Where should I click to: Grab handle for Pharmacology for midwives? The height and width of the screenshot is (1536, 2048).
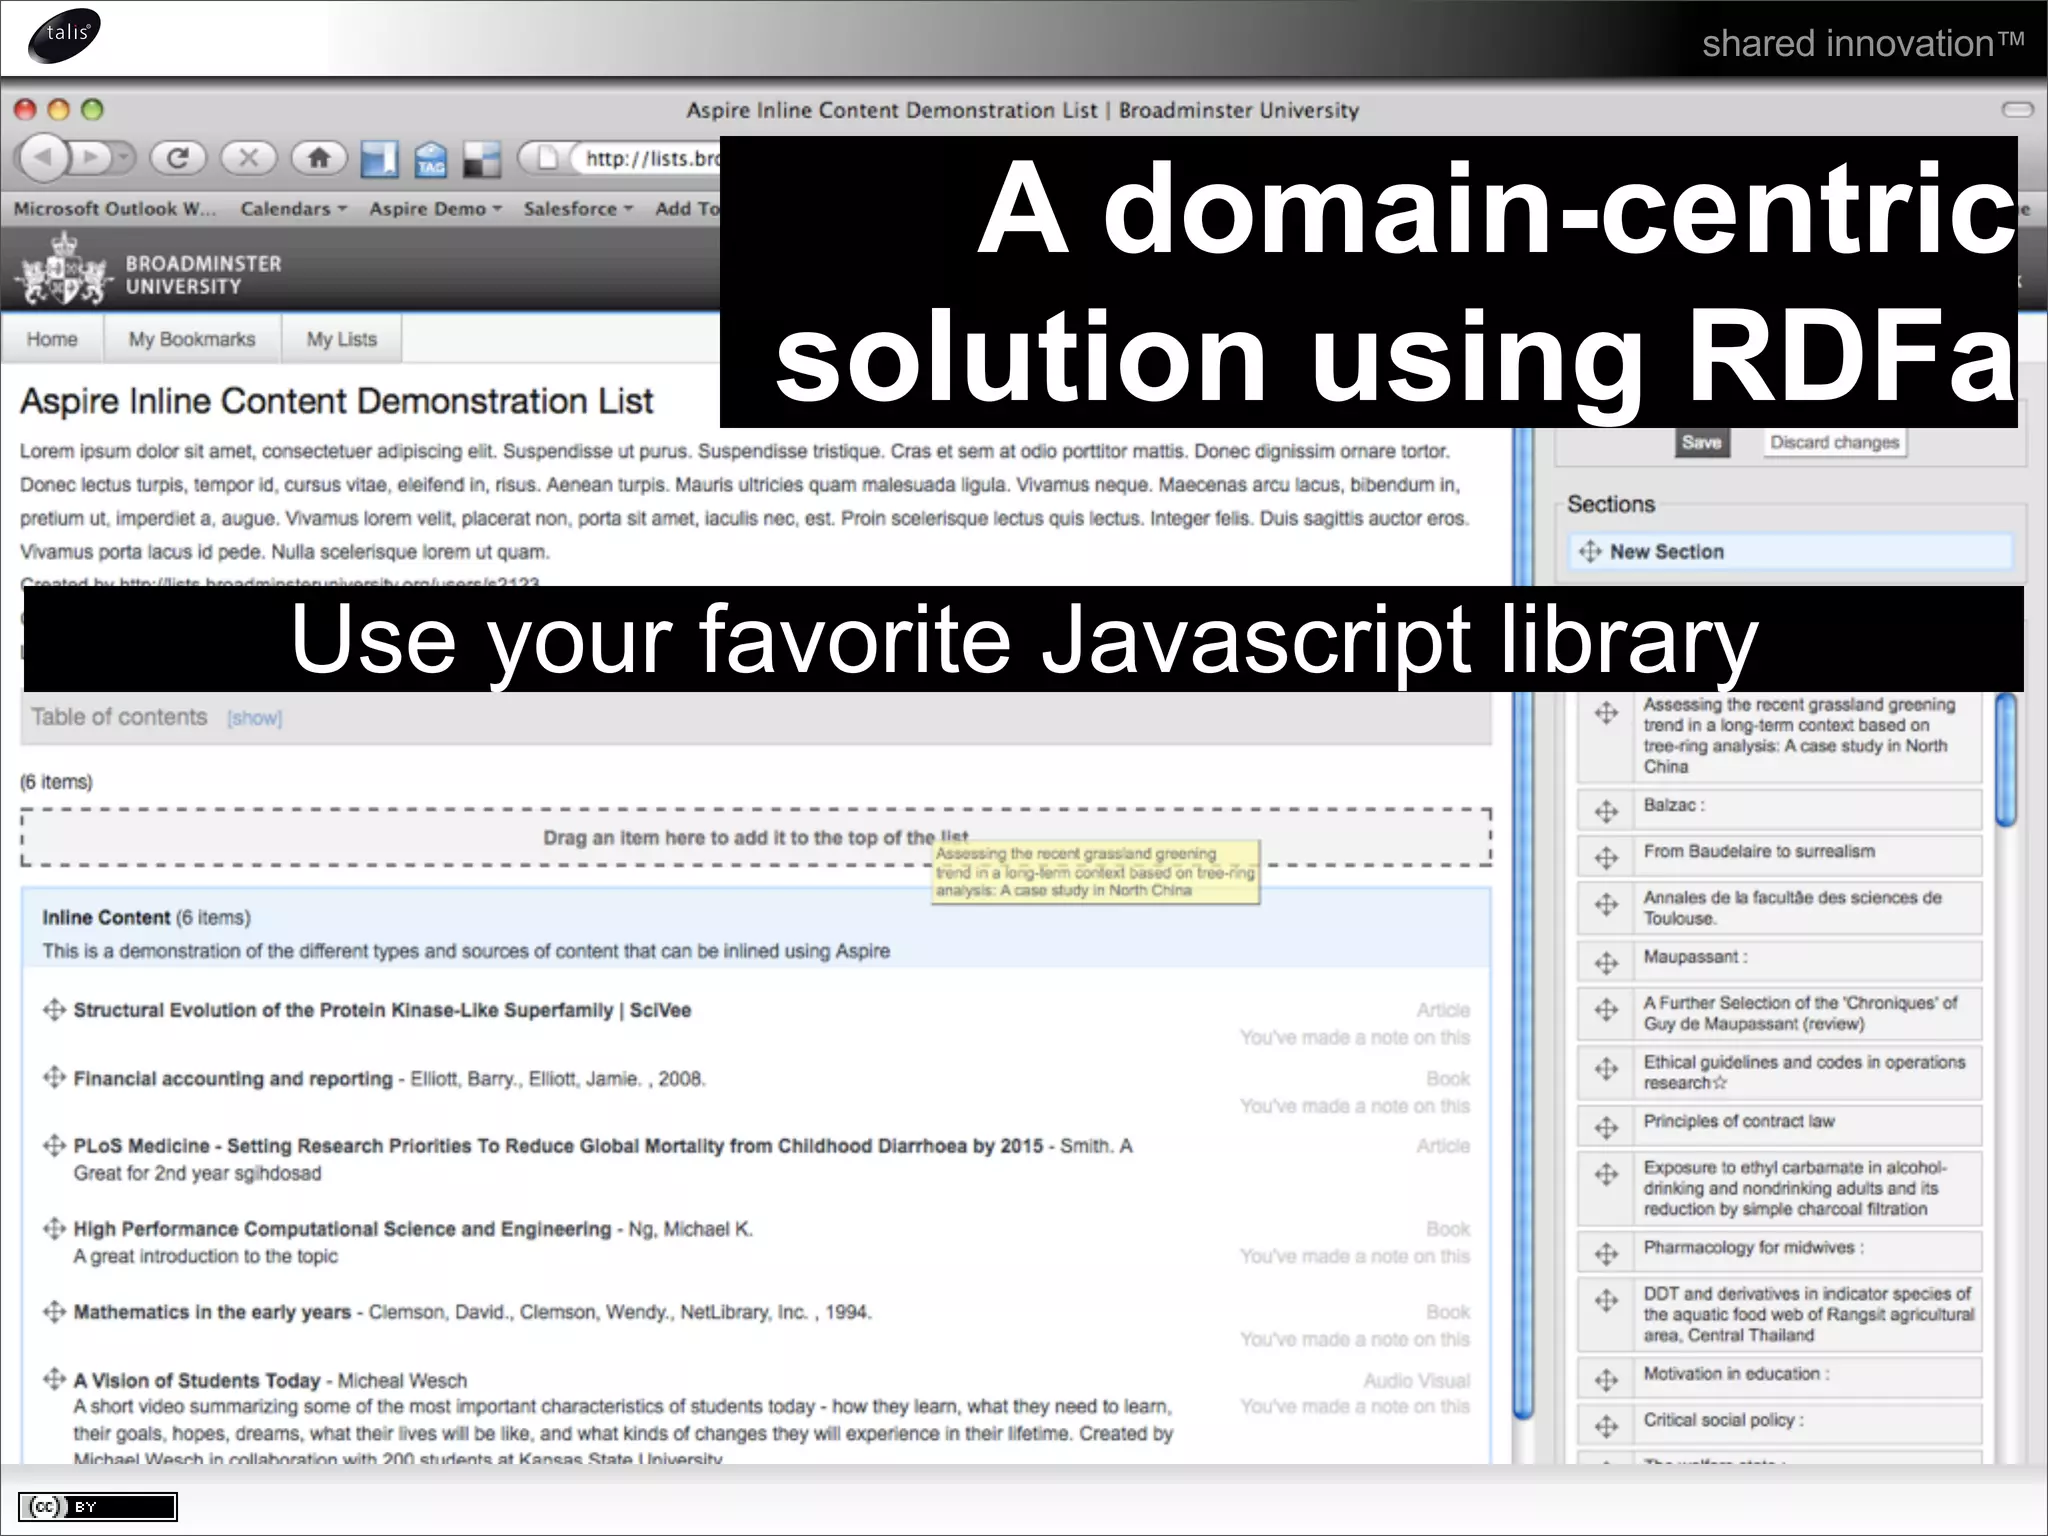[1606, 1253]
